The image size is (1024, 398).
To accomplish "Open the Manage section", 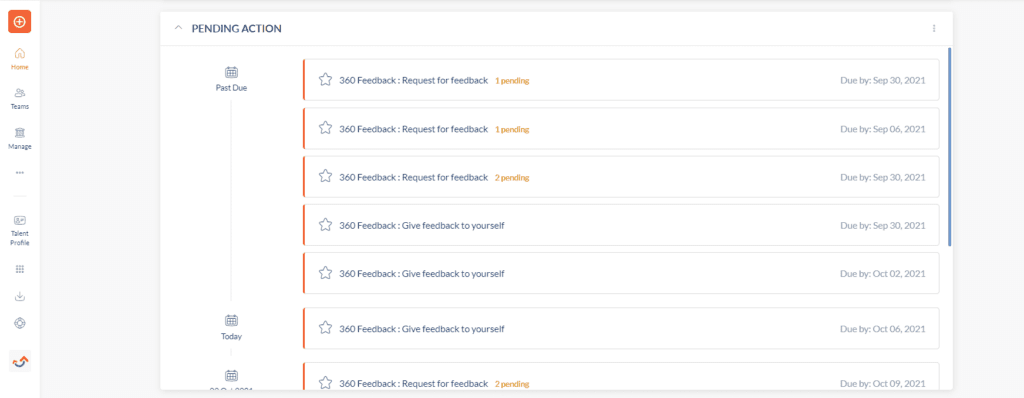I will pos(20,139).
